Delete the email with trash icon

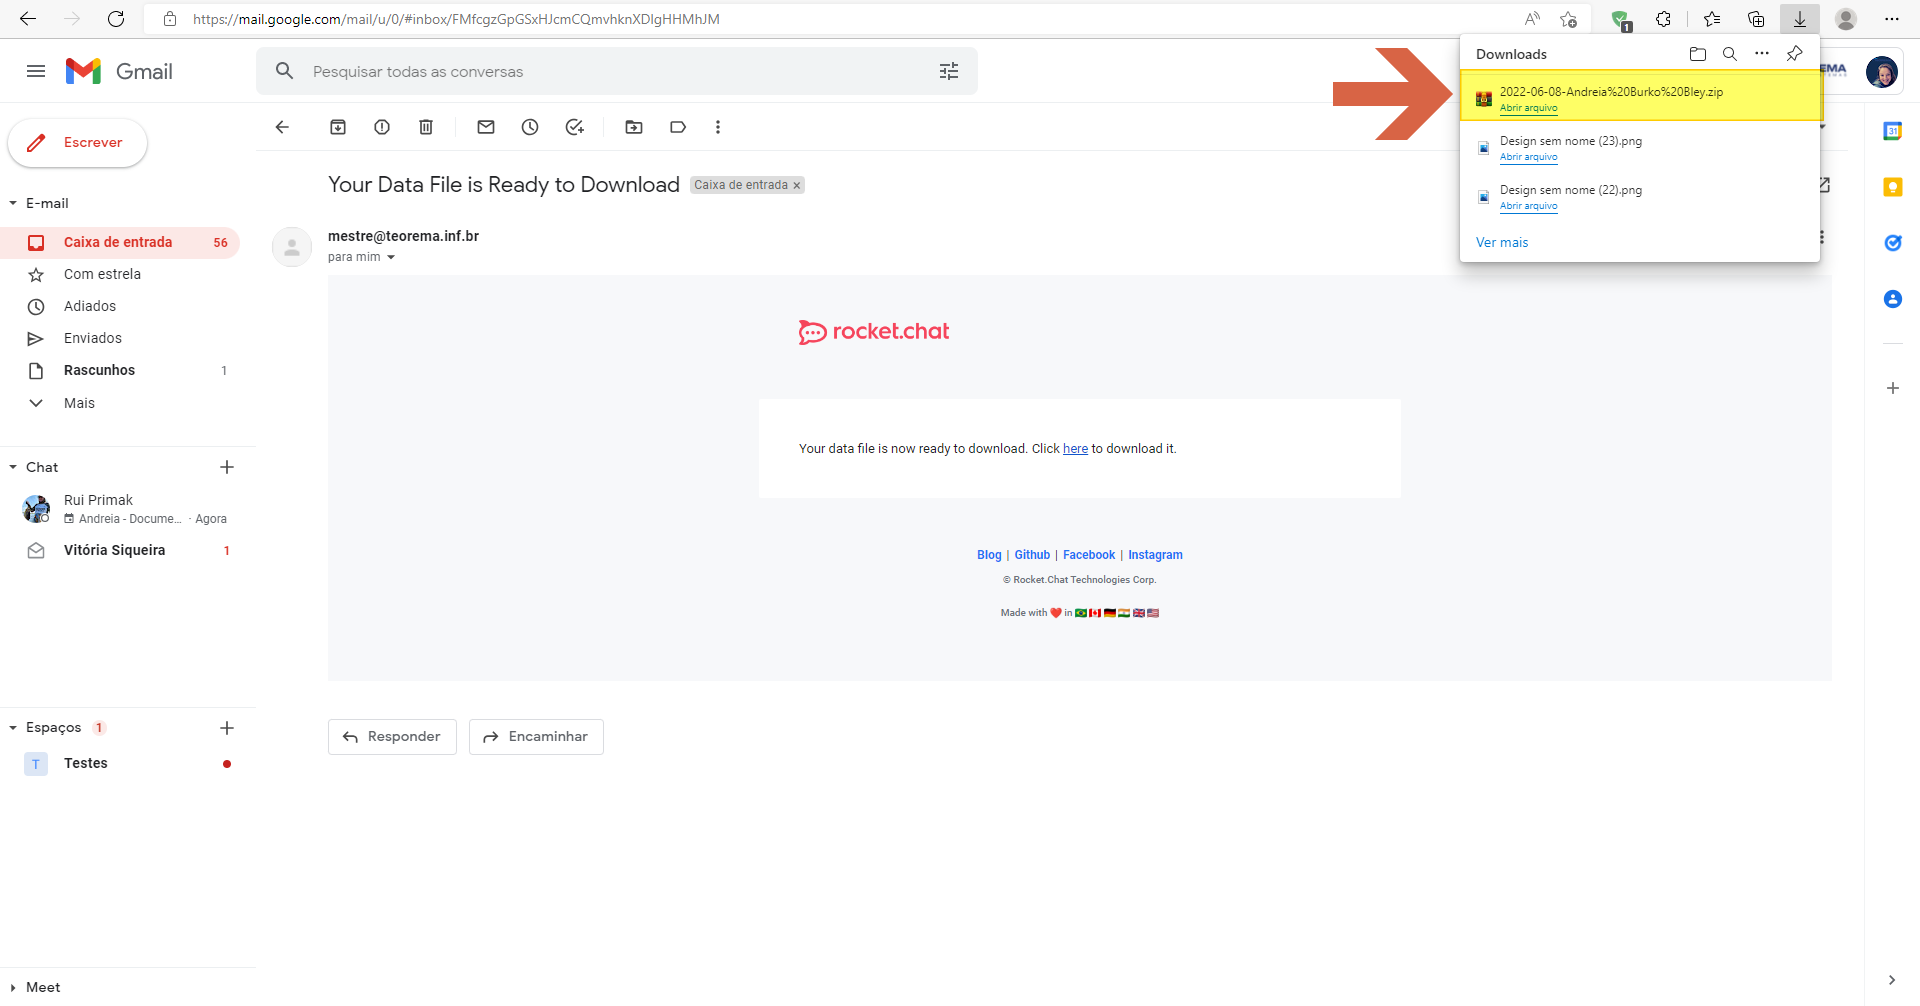(x=426, y=127)
